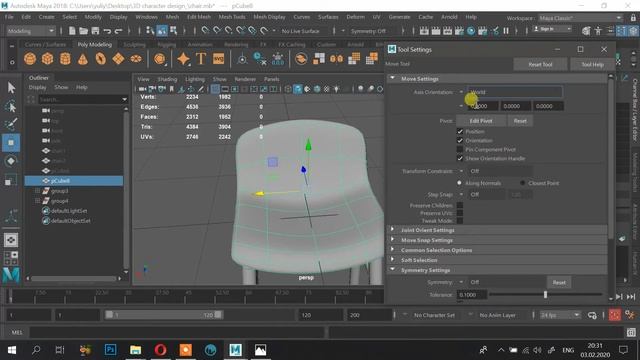Create a polygon disc from the shelf

[x=136, y=59]
